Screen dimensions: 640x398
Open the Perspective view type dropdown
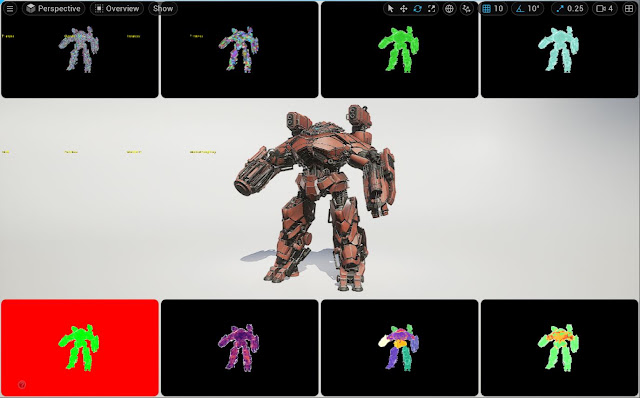(x=53, y=9)
